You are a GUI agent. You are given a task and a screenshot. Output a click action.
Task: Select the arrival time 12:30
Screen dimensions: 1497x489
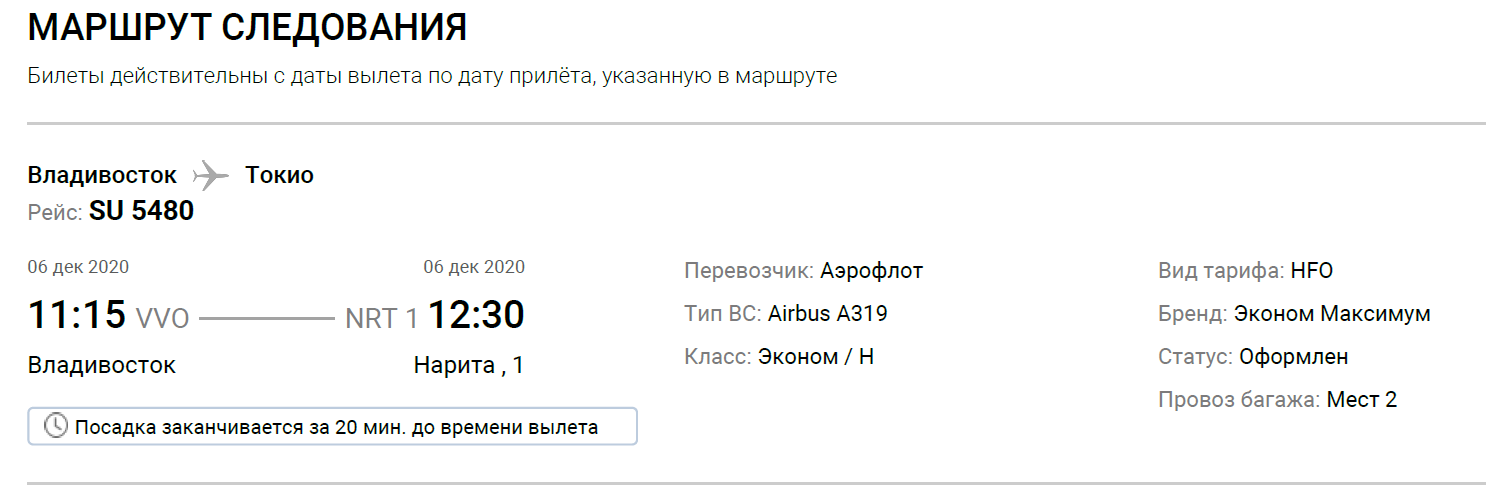coord(476,315)
